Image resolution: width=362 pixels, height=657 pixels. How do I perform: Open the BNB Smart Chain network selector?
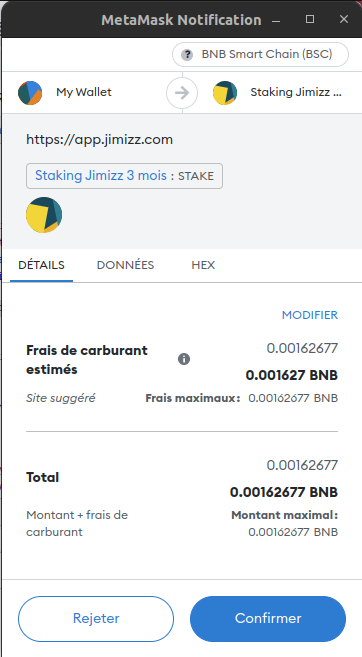tap(260, 54)
